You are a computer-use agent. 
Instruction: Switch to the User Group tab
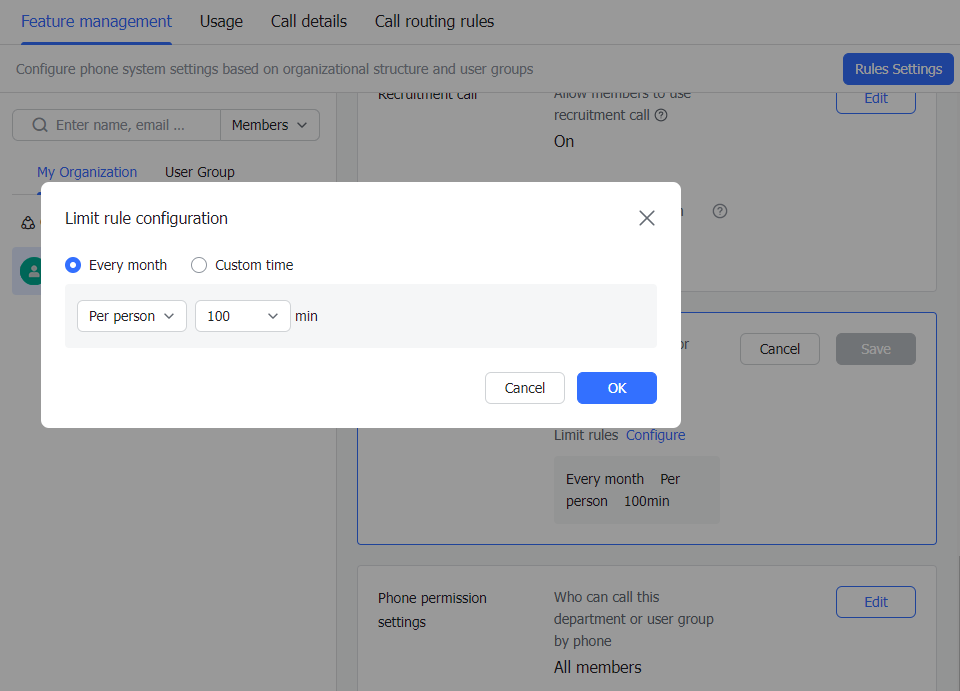click(199, 172)
